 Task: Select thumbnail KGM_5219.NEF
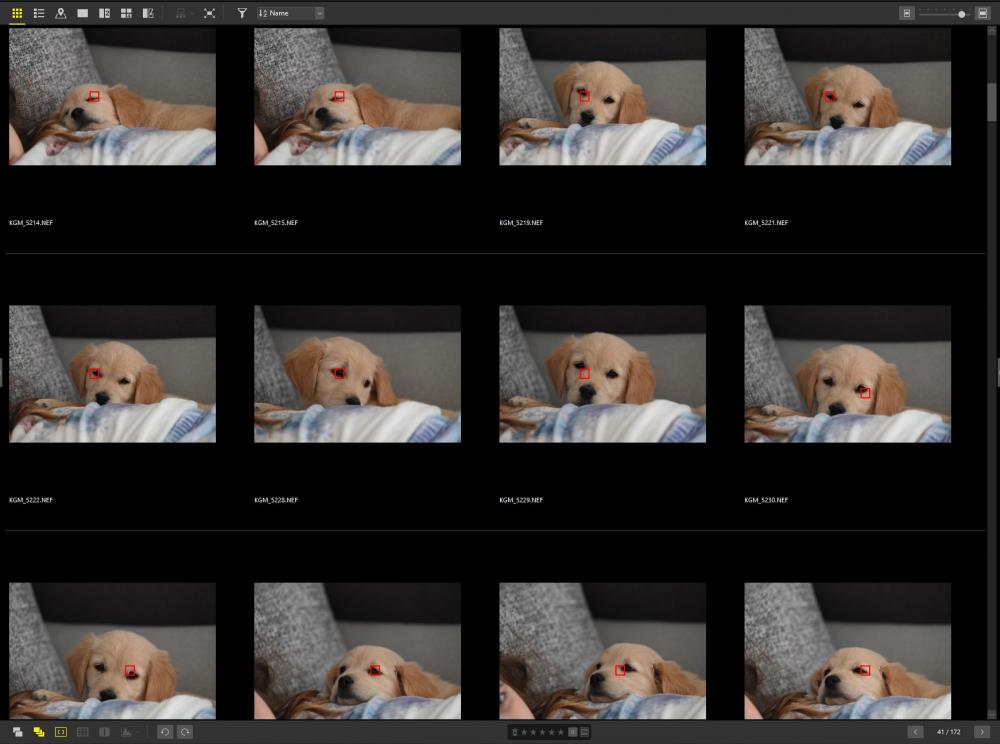click(603, 96)
